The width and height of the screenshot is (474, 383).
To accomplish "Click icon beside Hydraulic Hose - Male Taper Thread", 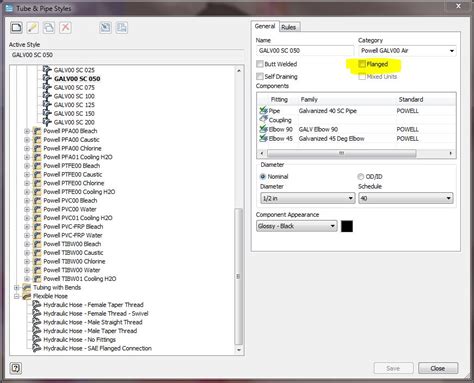I will 37,331.
